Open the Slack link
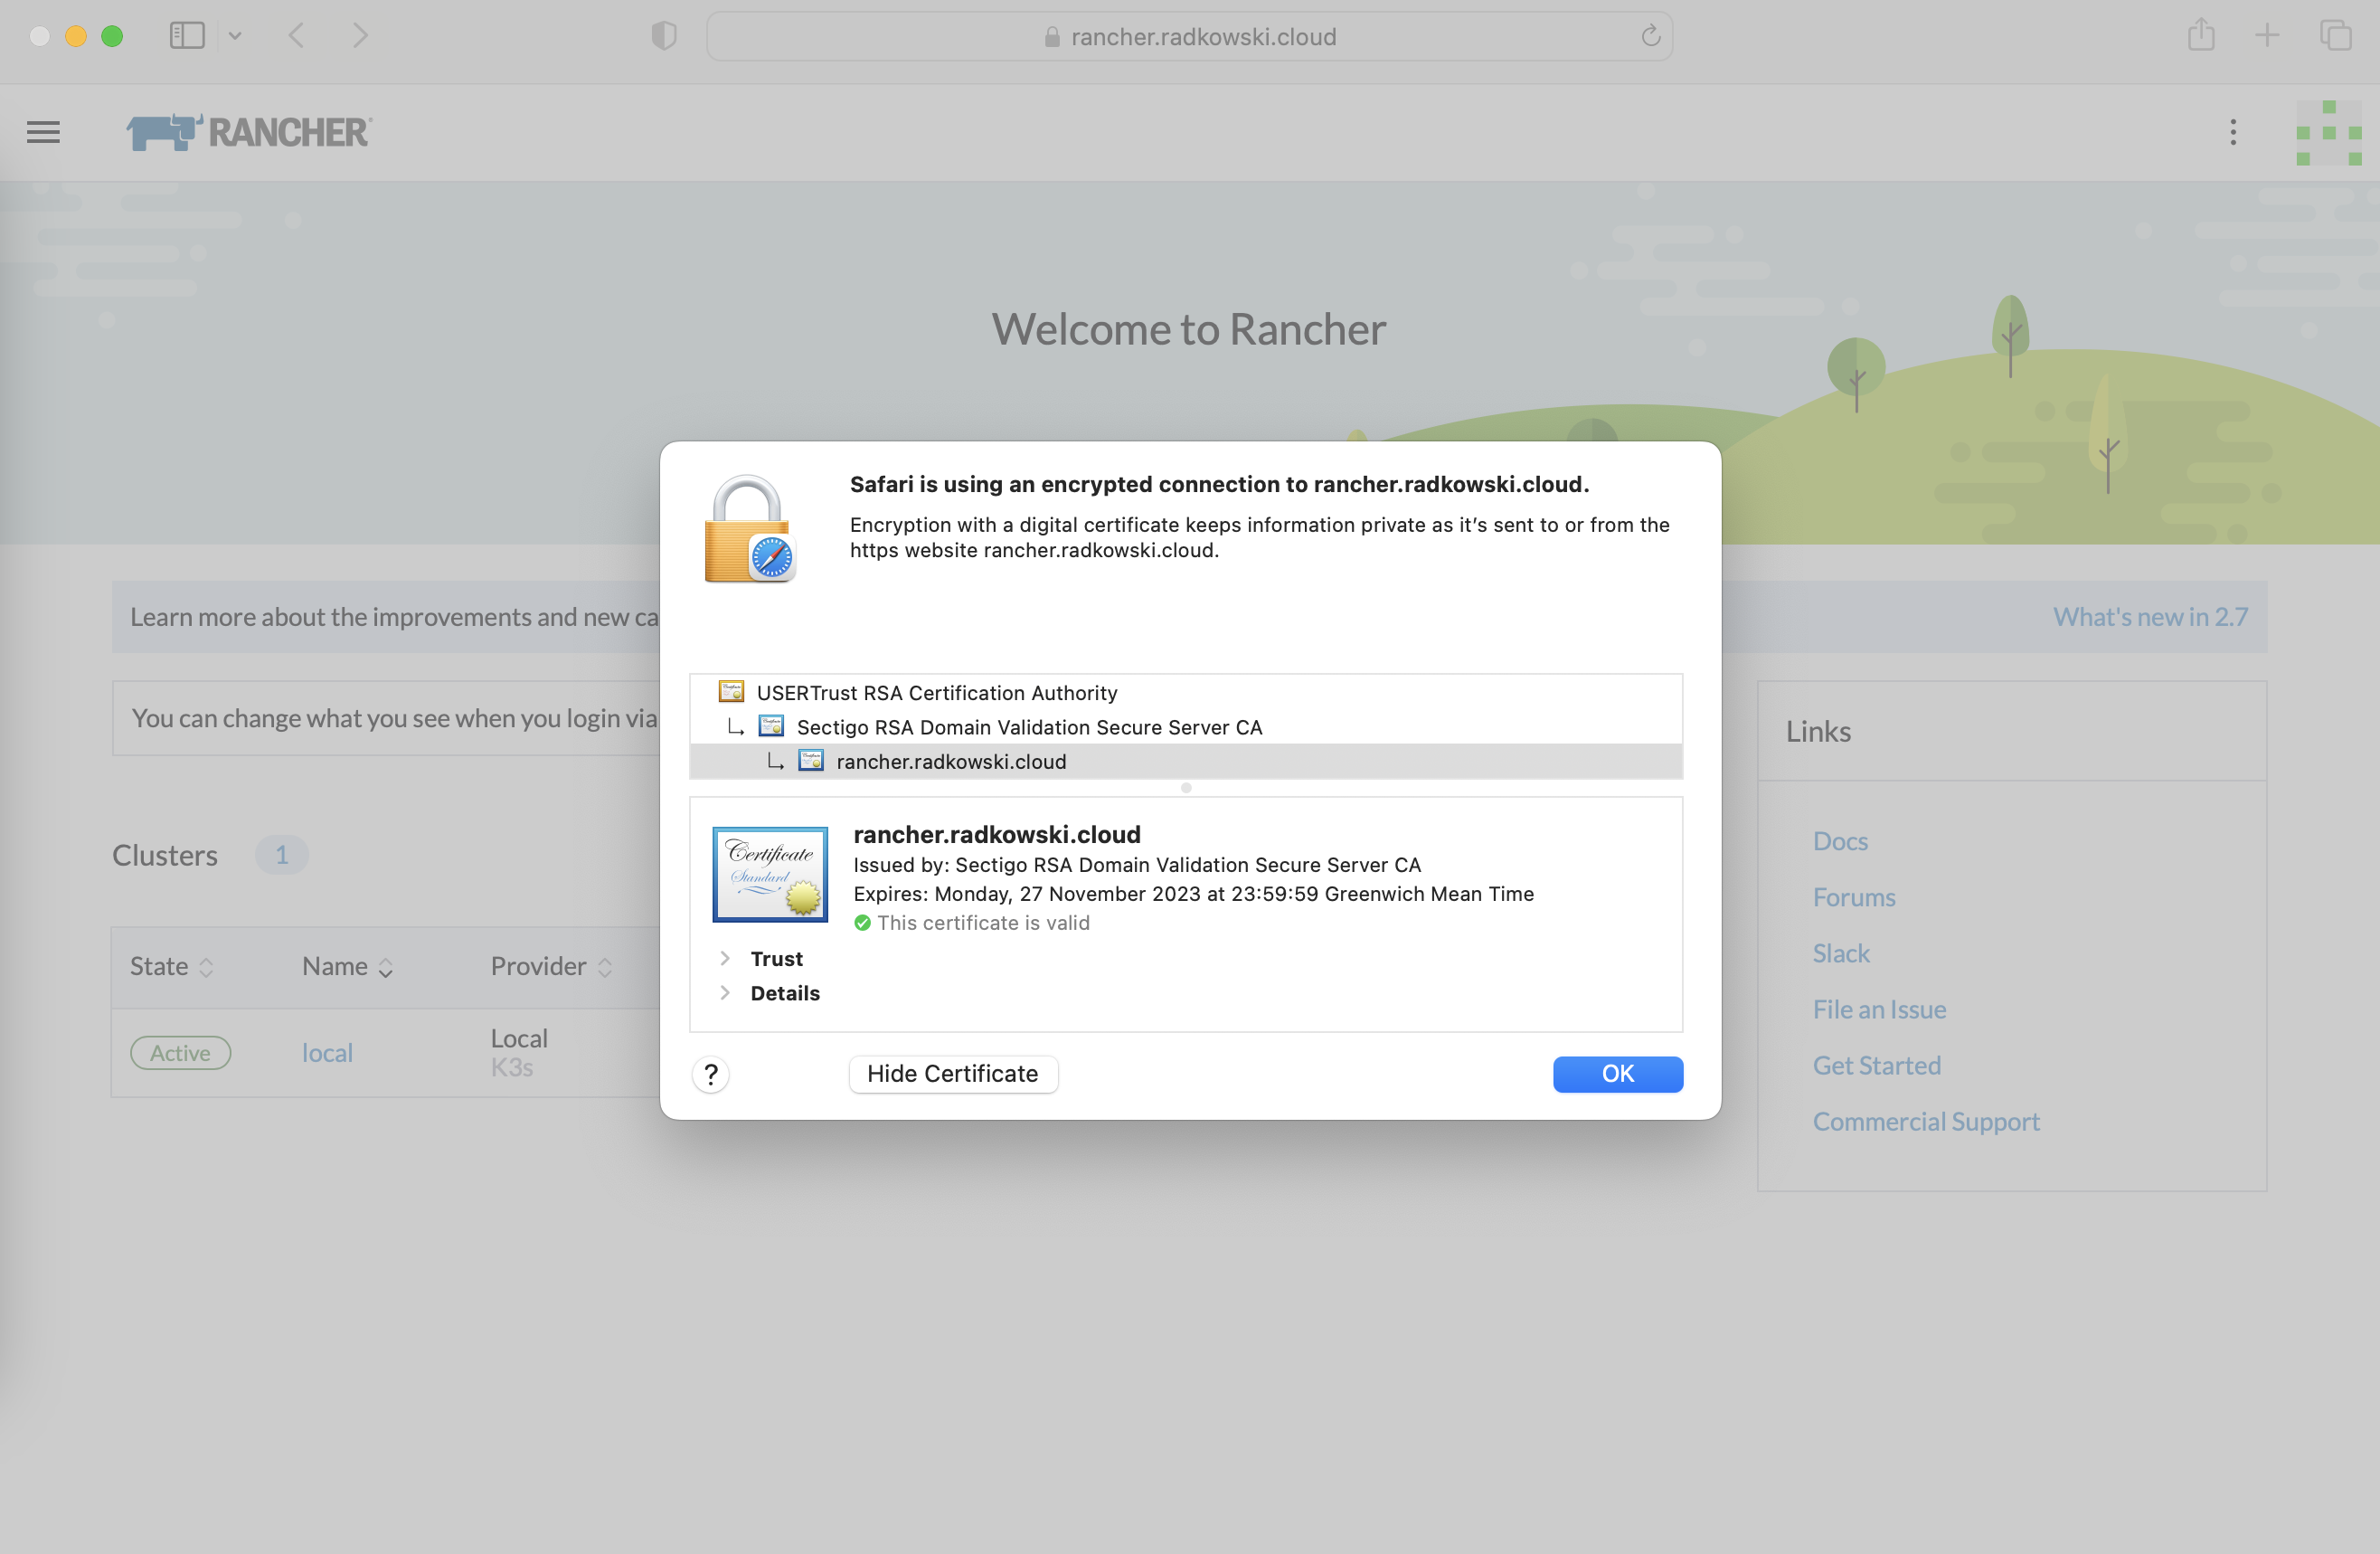 click(x=1841, y=953)
